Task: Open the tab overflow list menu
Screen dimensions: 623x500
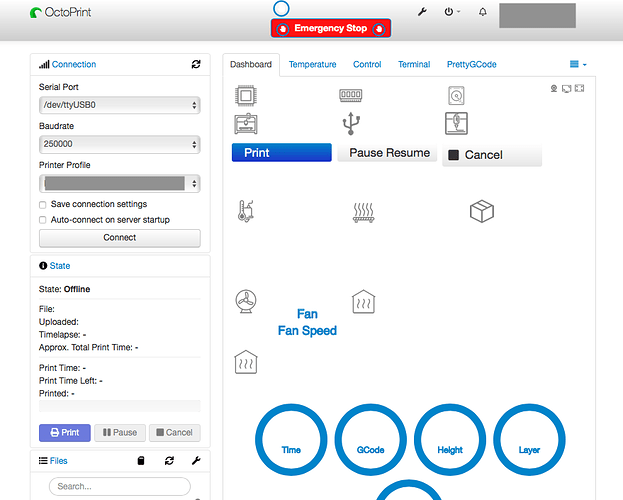Action: [578, 64]
